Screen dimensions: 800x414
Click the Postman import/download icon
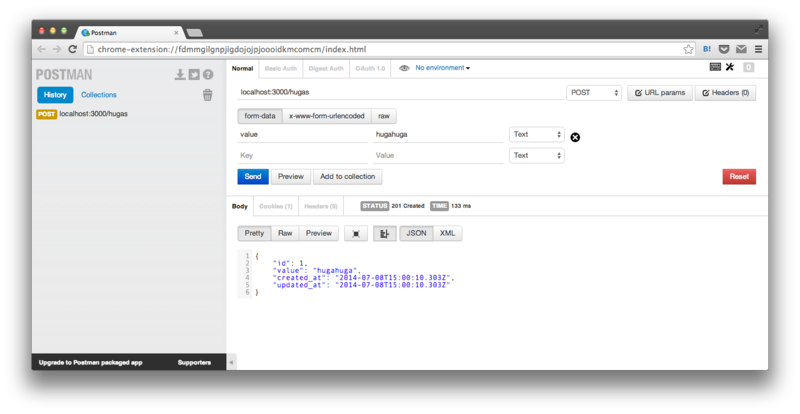[x=180, y=75]
